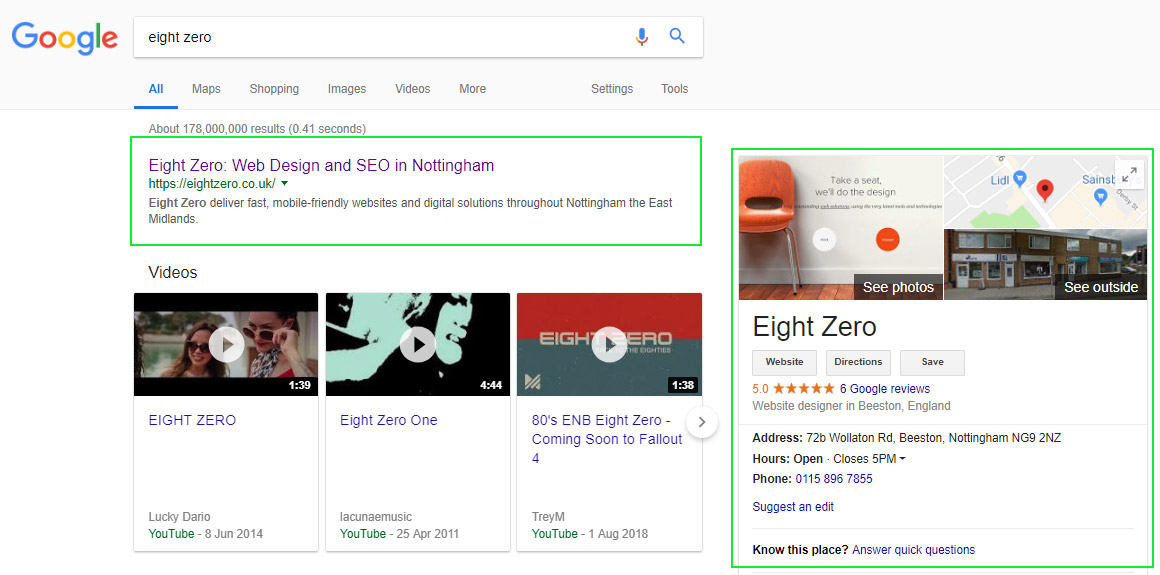This screenshot has width=1160, height=575.
Task: Open Eight Zero: Web Design and SEO result
Action: coord(321,165)
